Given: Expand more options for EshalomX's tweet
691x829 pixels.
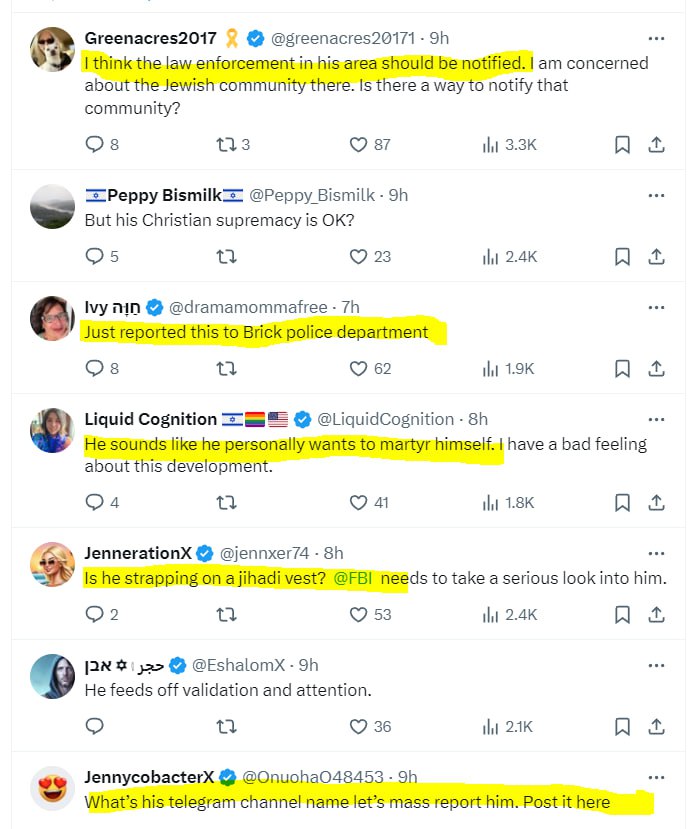Looking at the screenshot, I should tap(656, 664).
